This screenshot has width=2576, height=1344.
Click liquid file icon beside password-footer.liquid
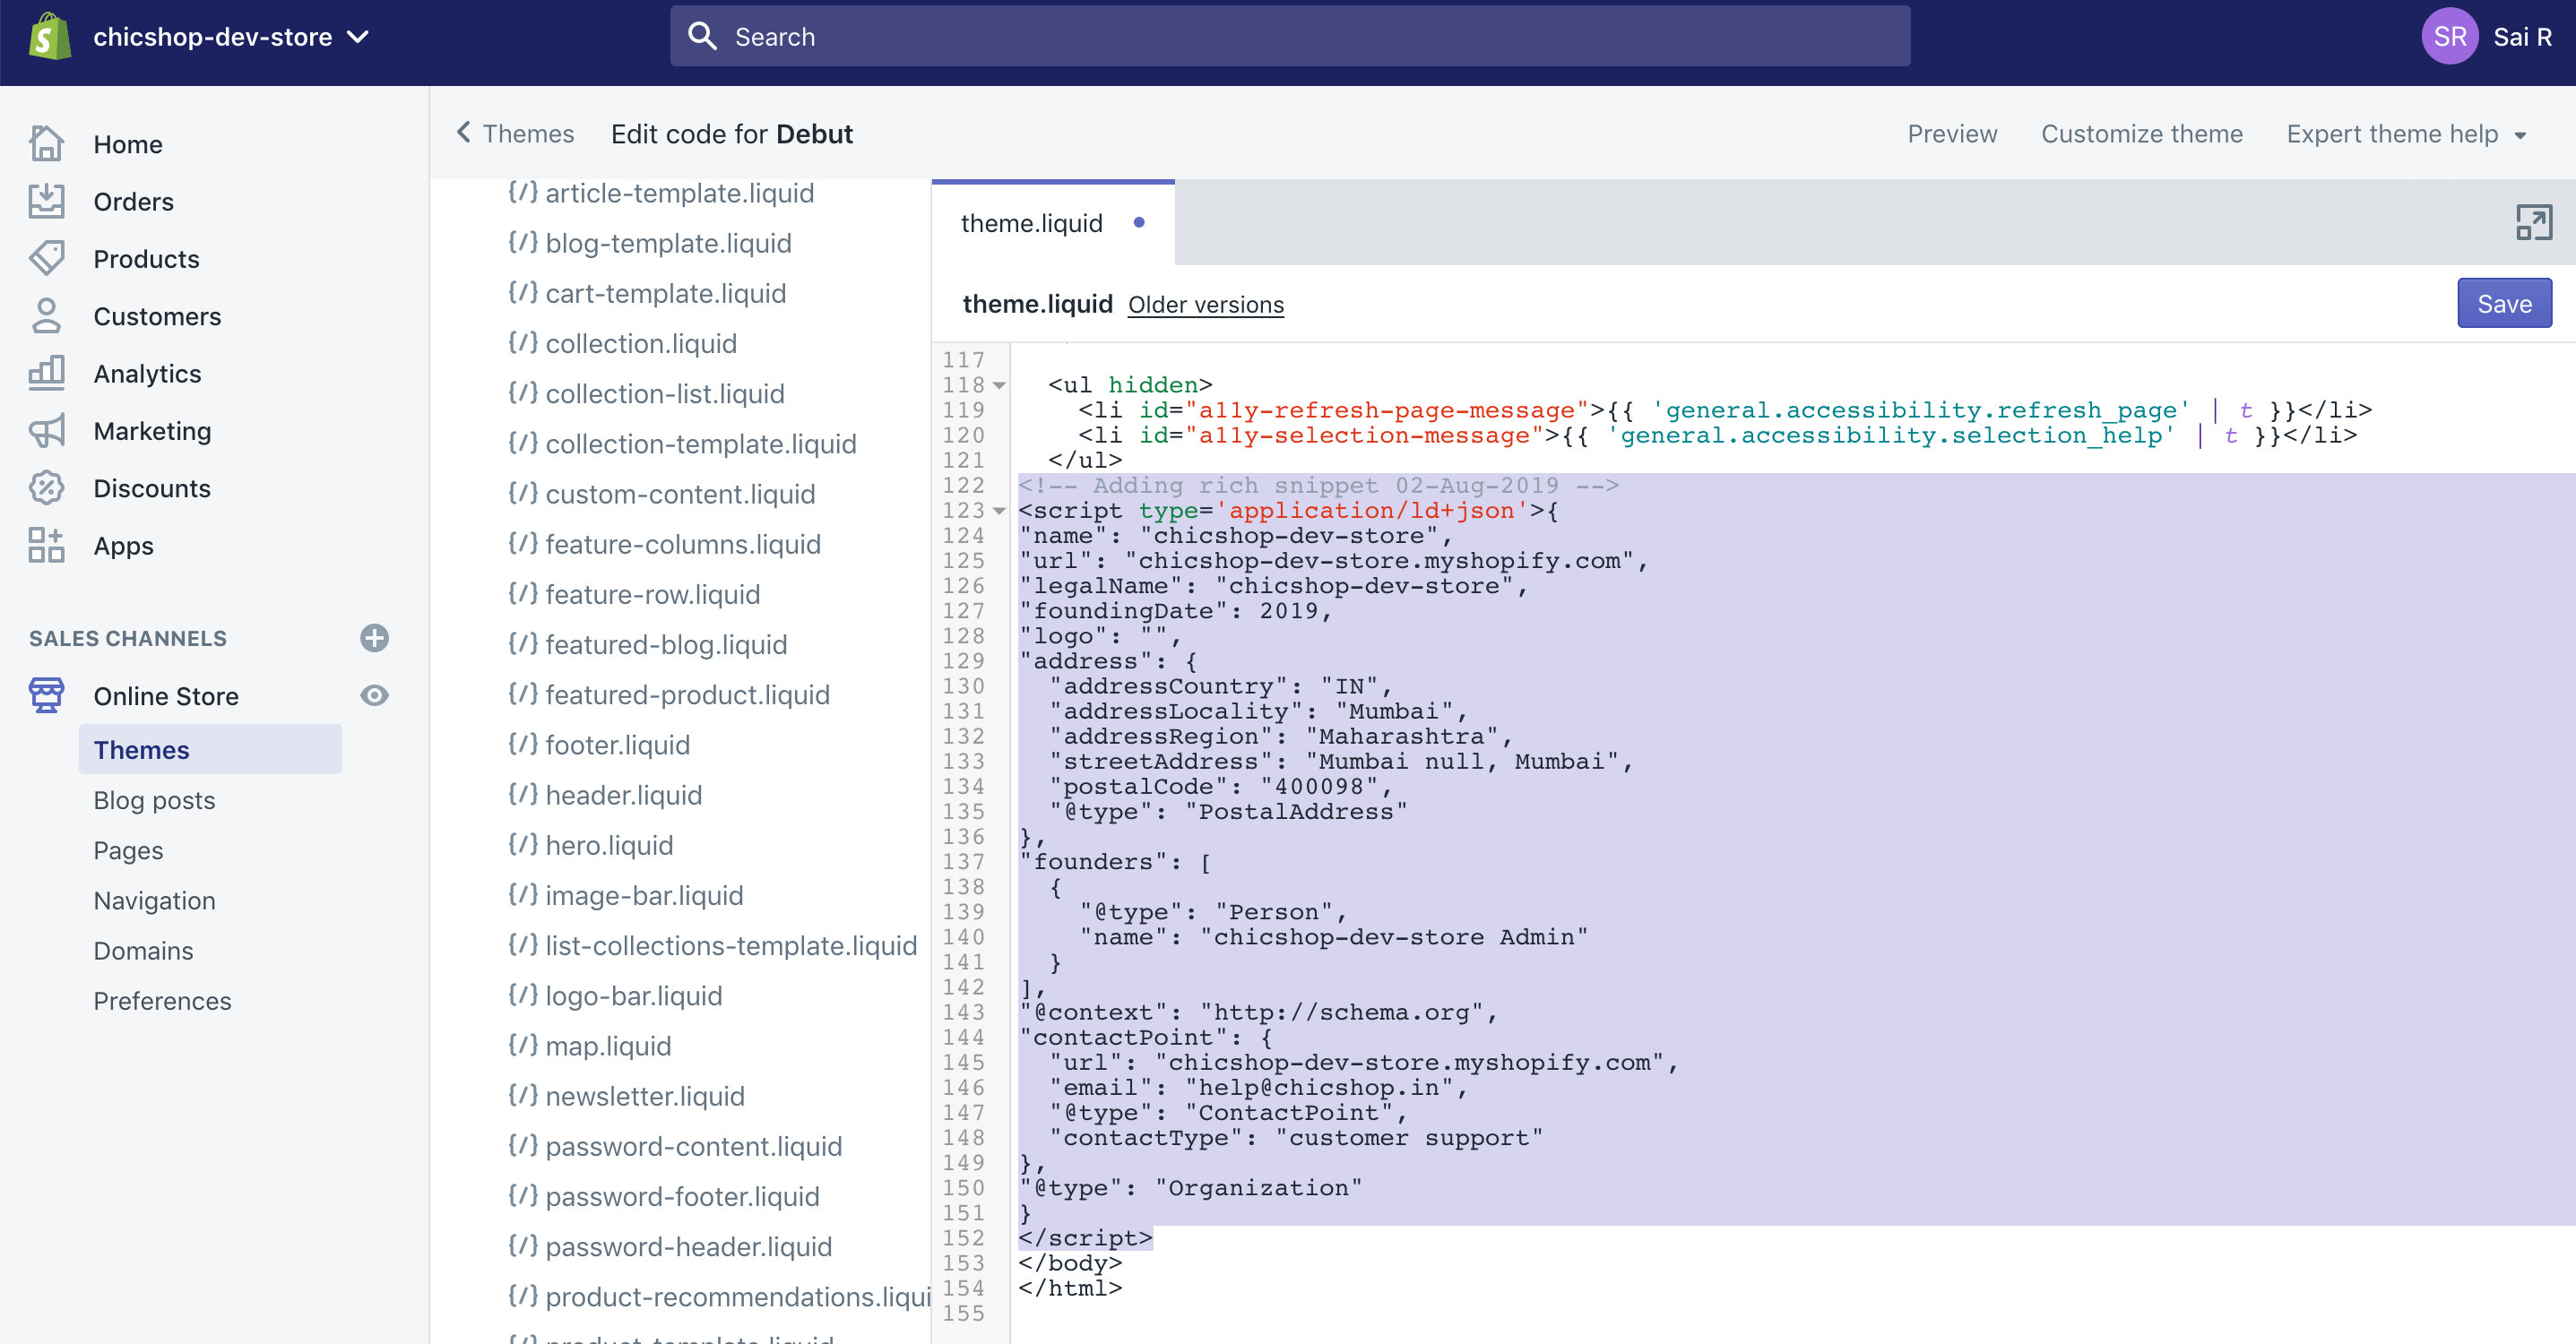coord(522,1195)
